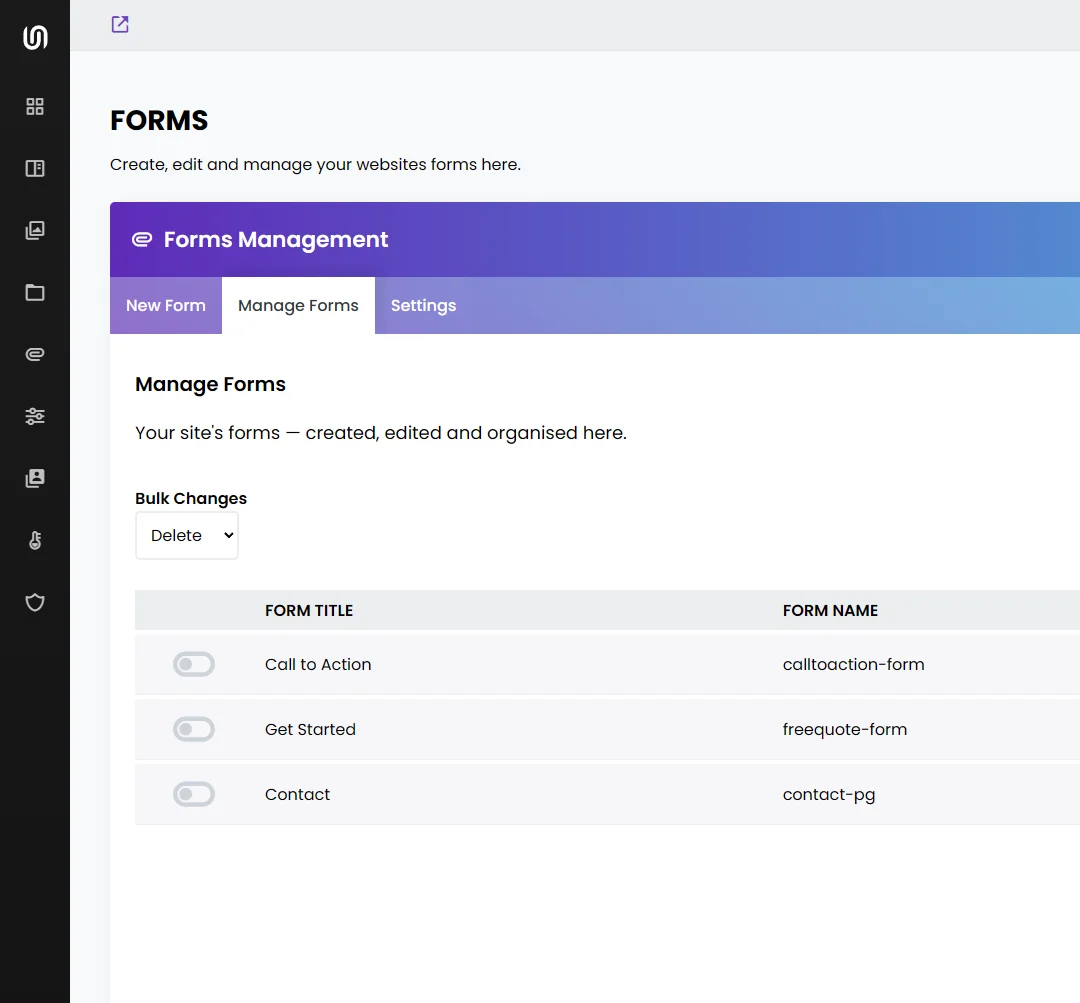Viewport: 1080px width, 1003px height.
Task: Click the Contact form title
Action: click(x=298, y=794)
